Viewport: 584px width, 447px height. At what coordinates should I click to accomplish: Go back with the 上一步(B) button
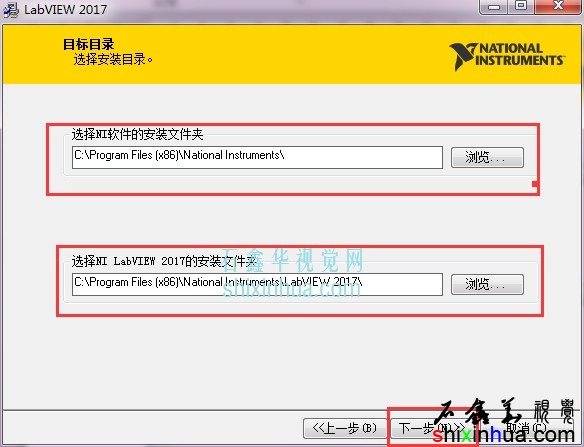coord(345,428)
